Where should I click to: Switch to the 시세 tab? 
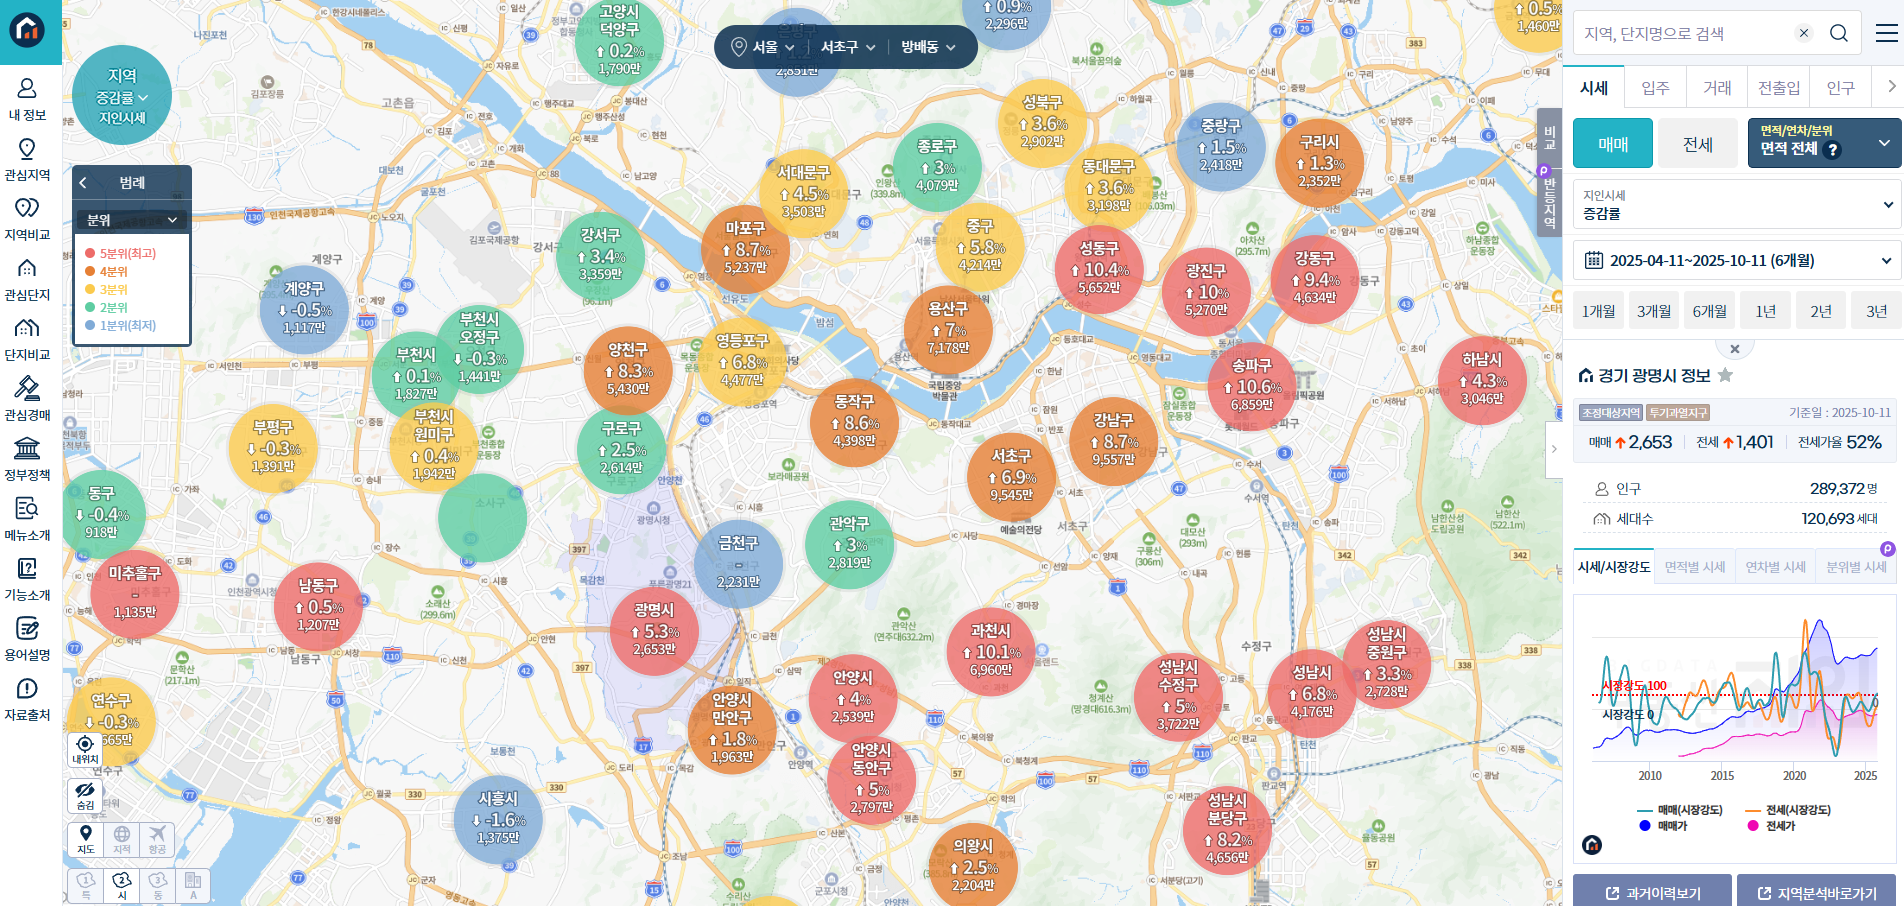(1594, 88)
